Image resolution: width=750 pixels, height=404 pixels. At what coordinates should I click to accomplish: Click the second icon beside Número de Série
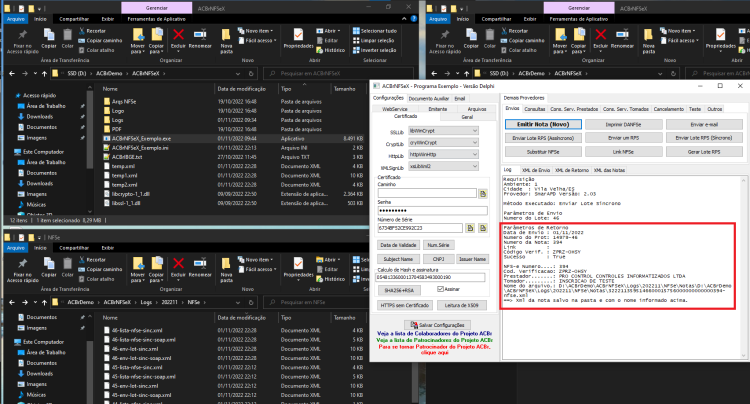click(x=483, y=228)
